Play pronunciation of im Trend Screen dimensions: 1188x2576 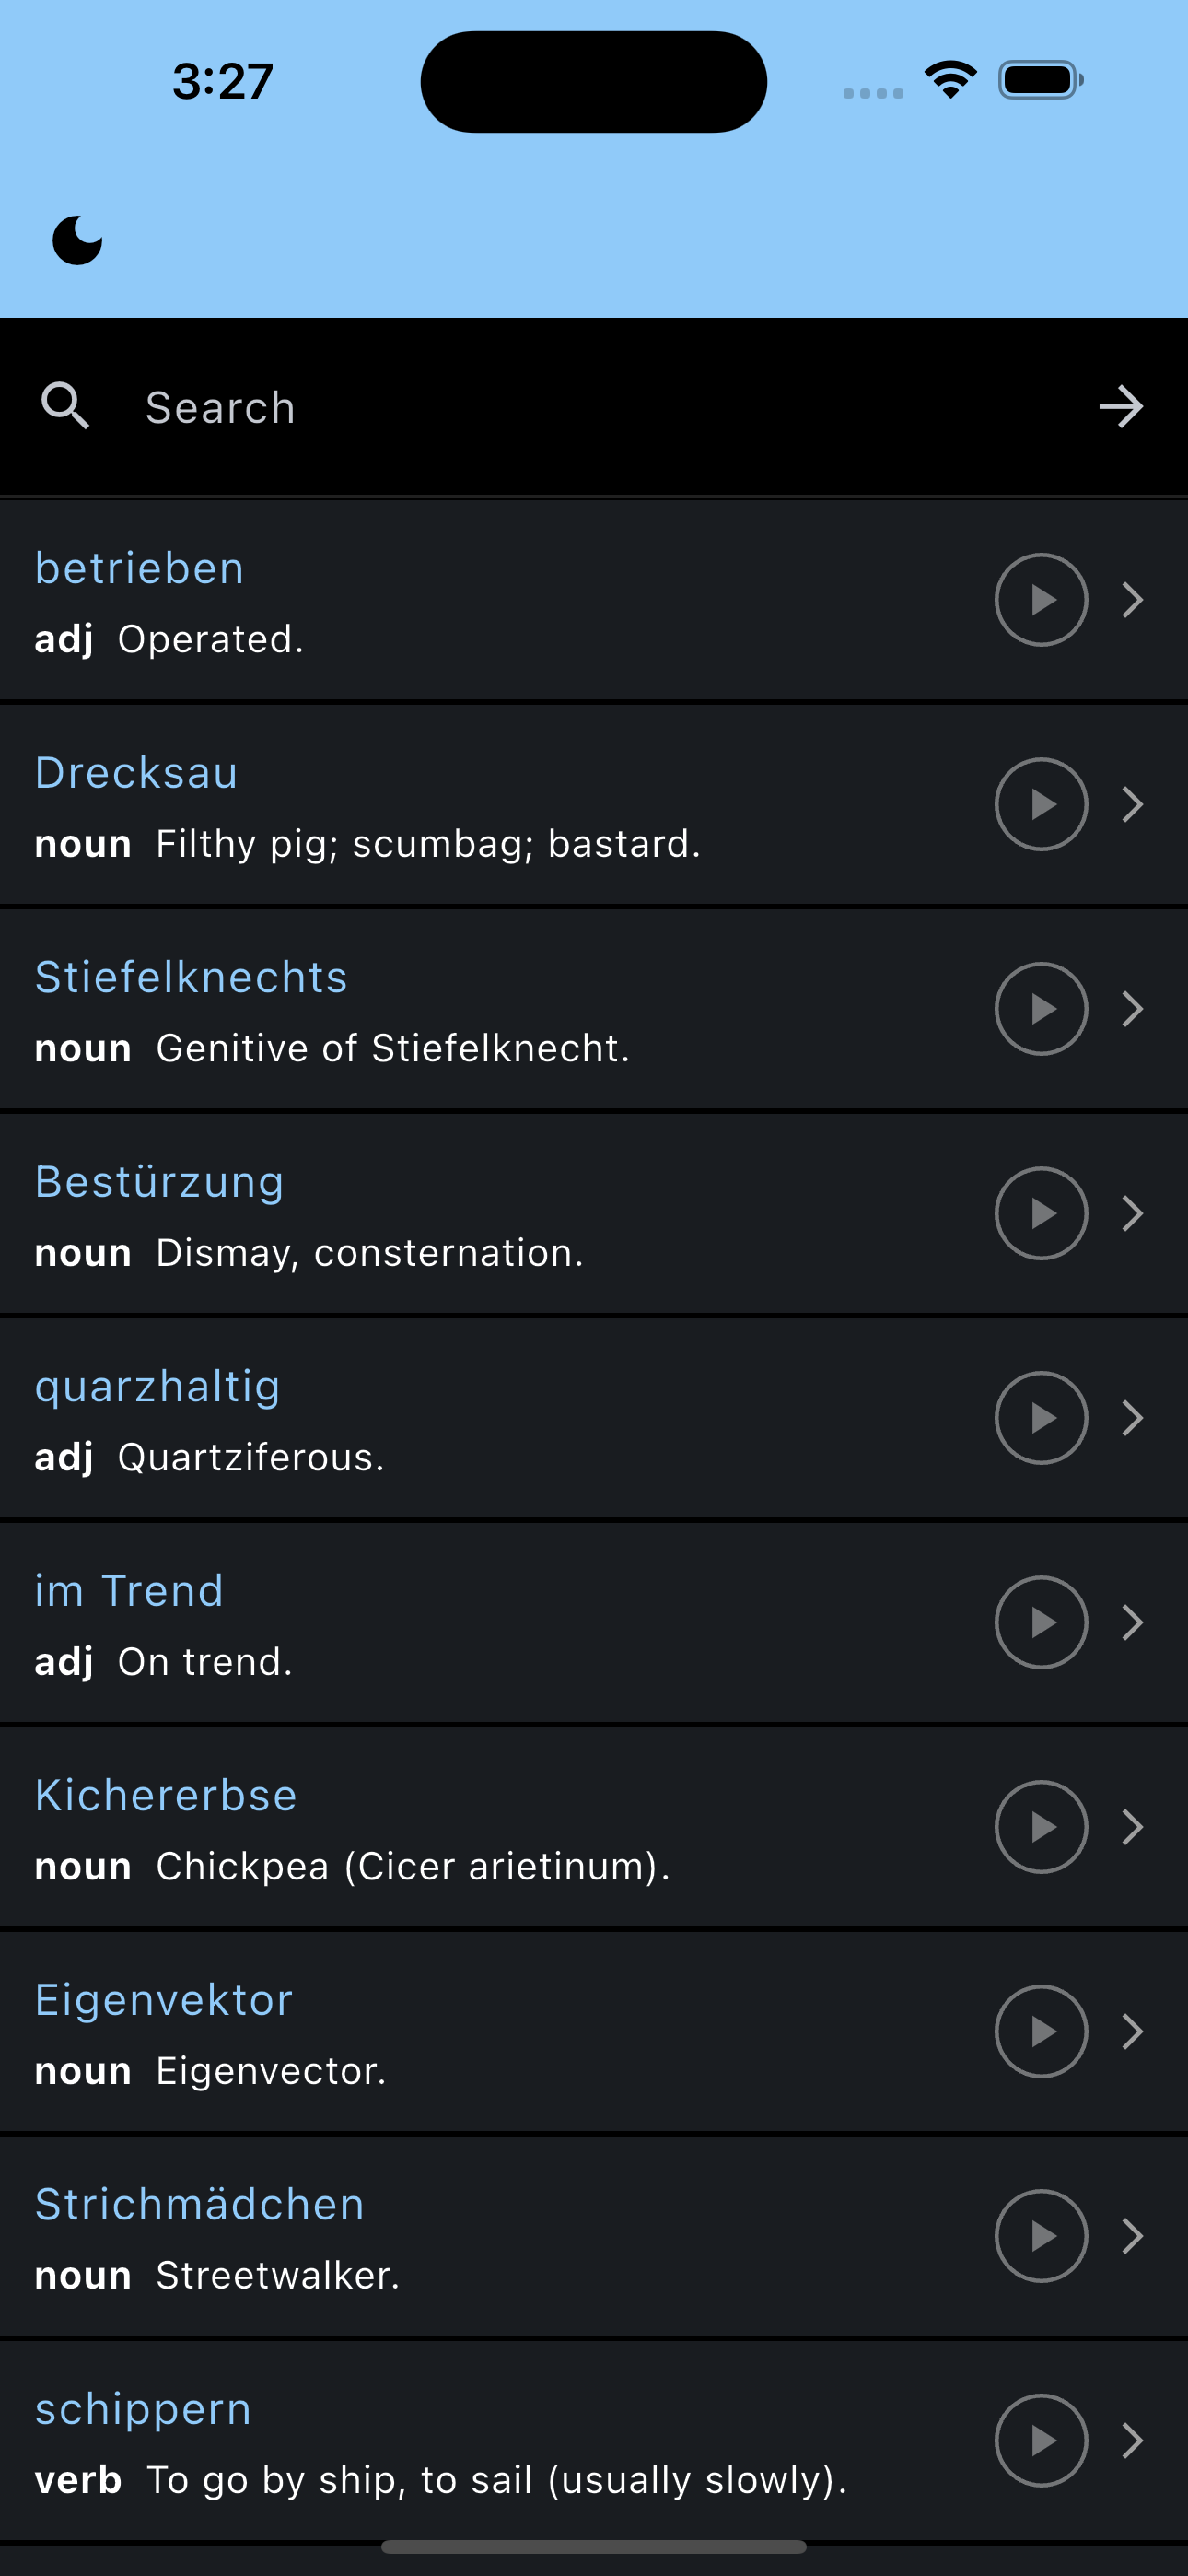click(1041, 1622)
